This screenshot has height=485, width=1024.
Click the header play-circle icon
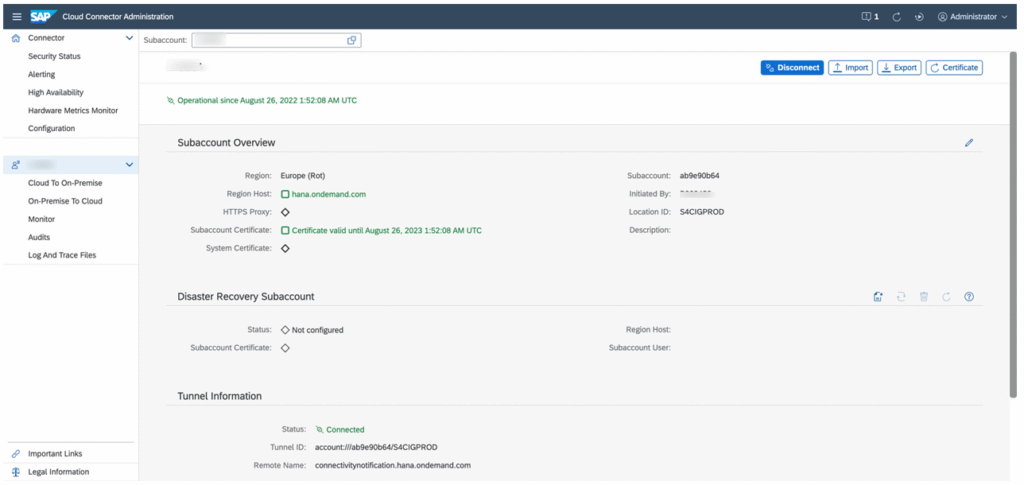pos(919,17)
